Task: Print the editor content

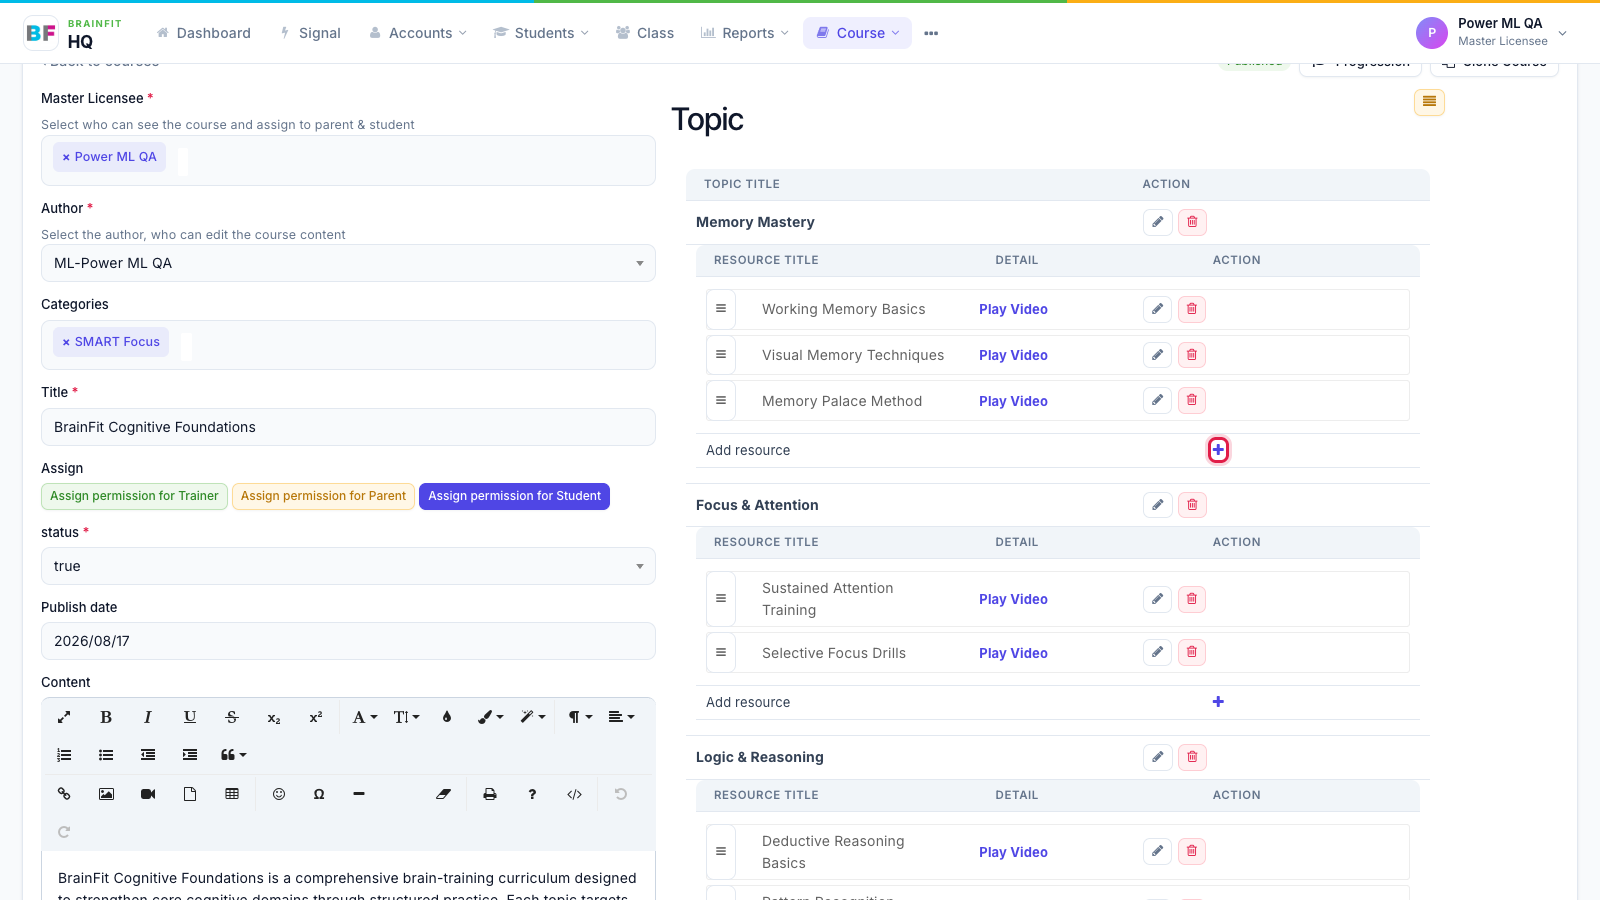Action: (490, 794)
